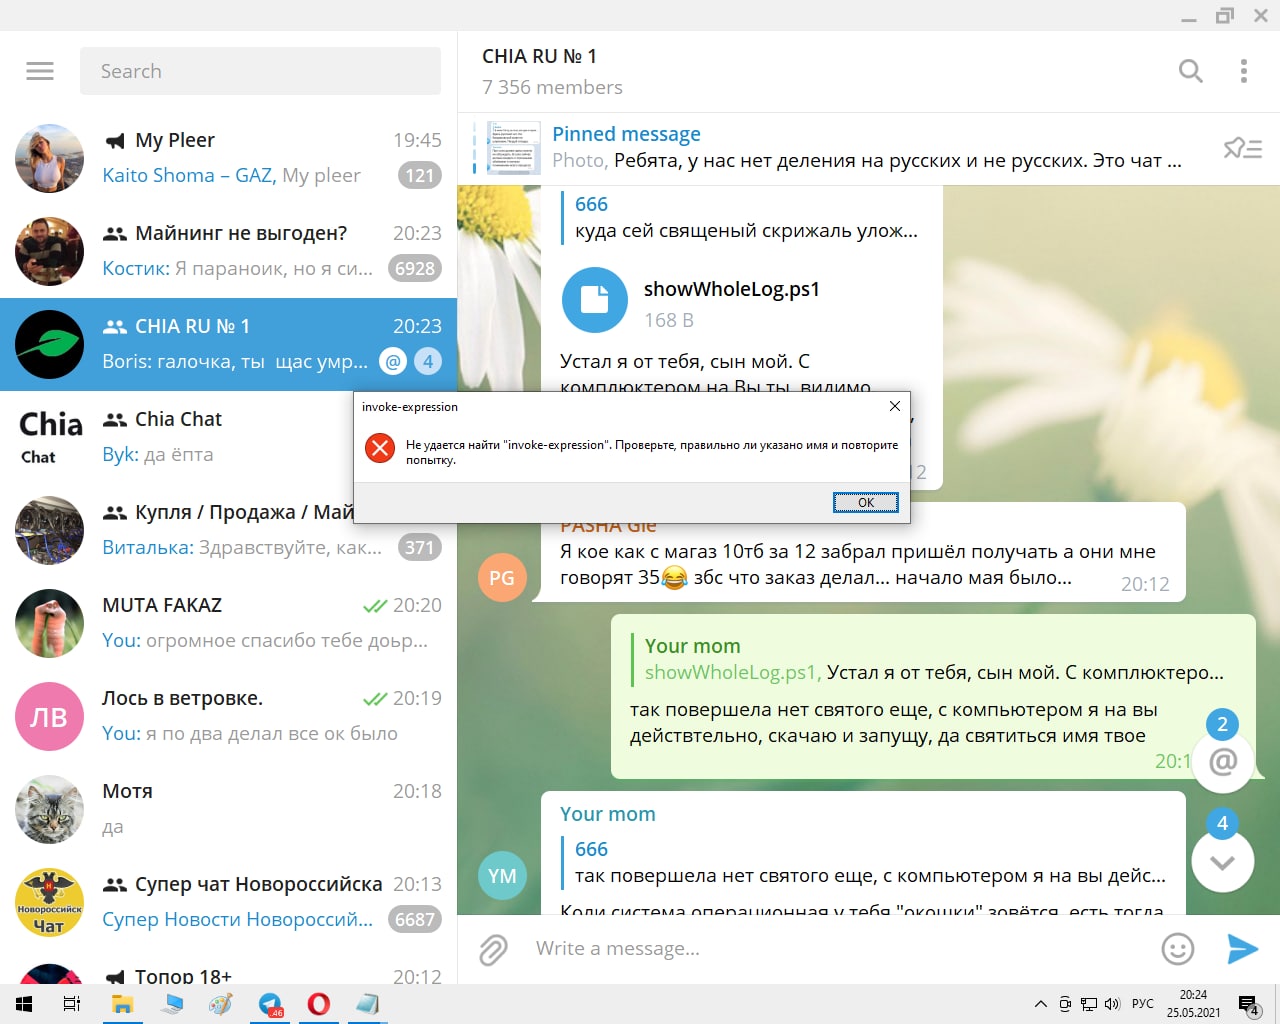
Task: Click Your mom sender name in last message
Action: [x=608, y=814]
